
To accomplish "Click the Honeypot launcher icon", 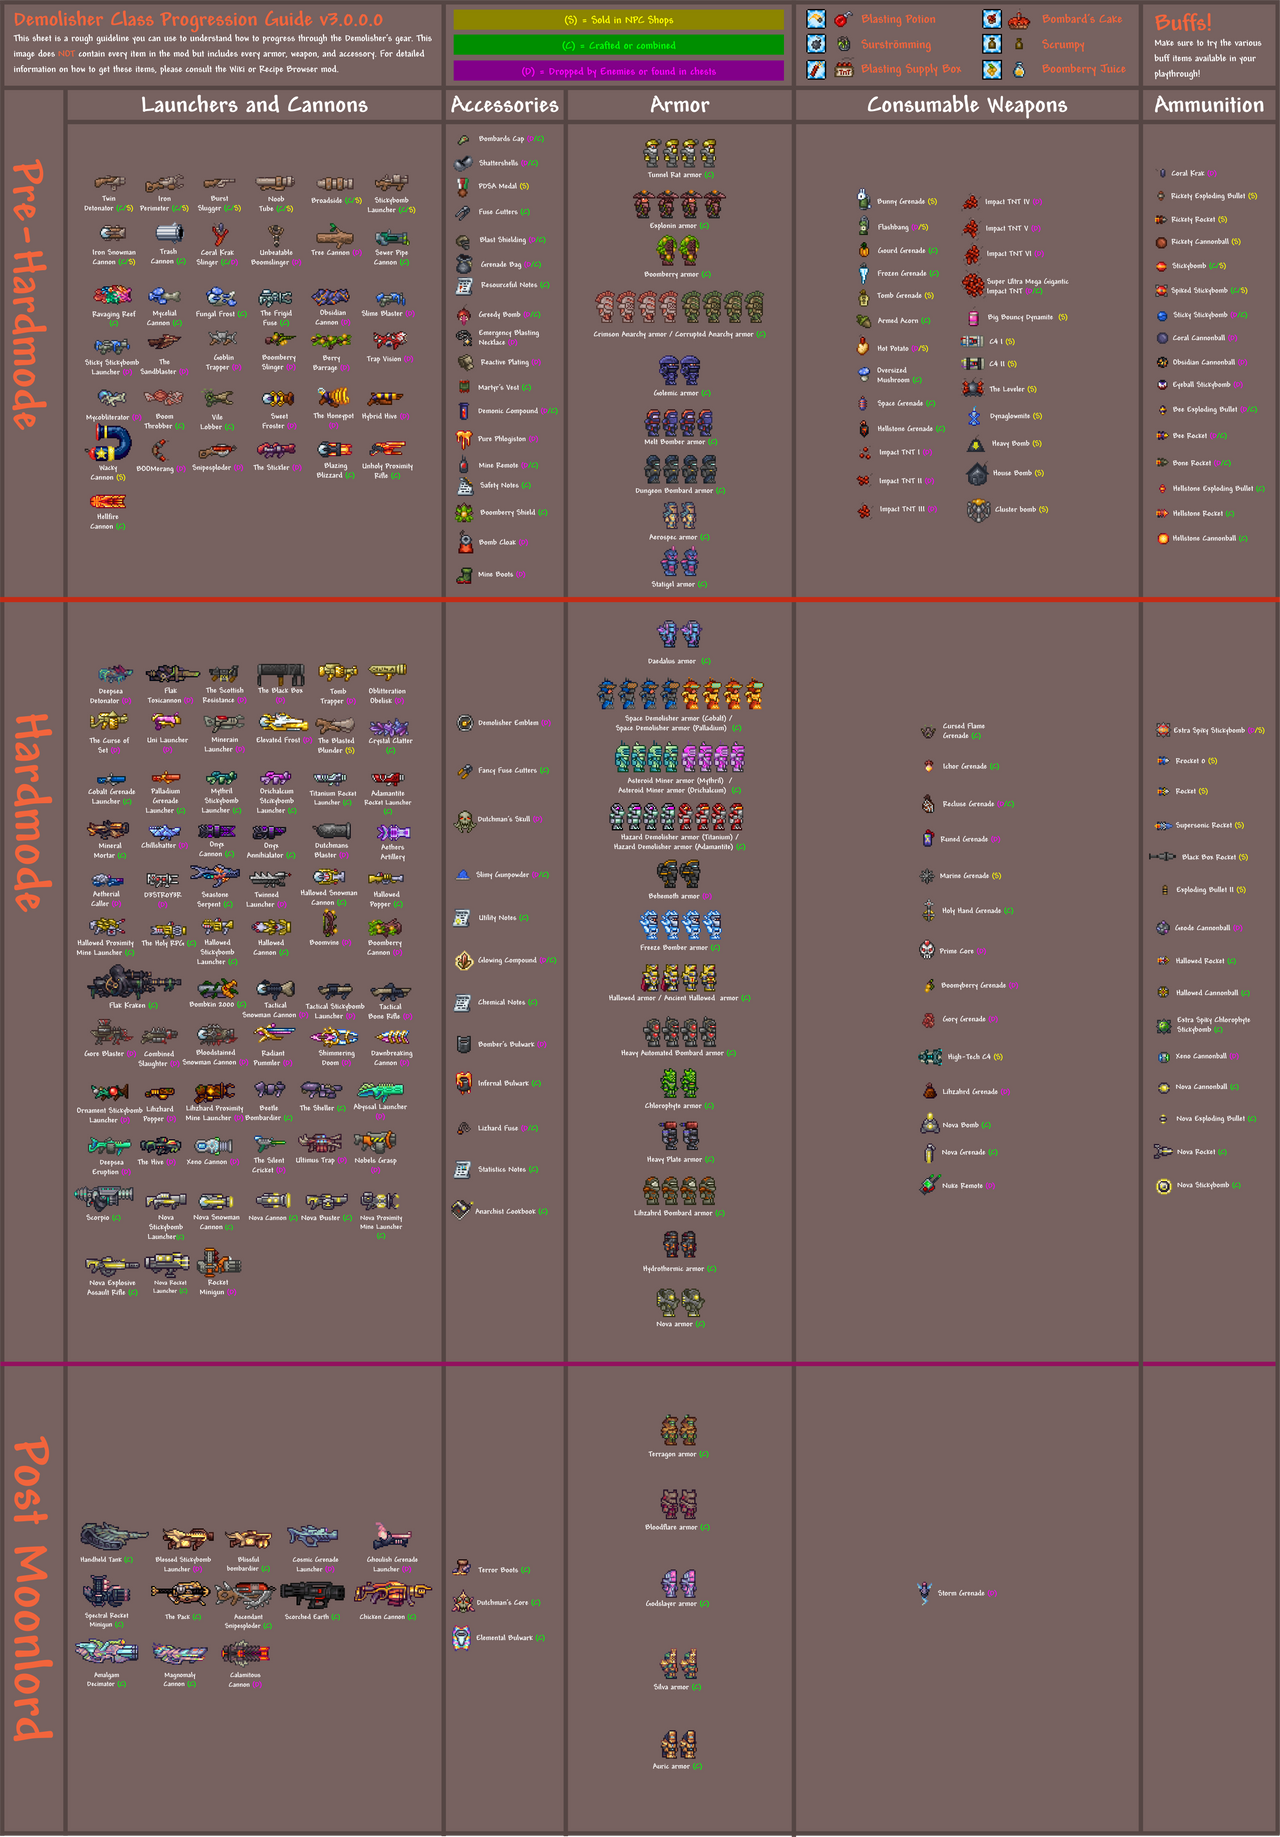I will click(334, 398).
